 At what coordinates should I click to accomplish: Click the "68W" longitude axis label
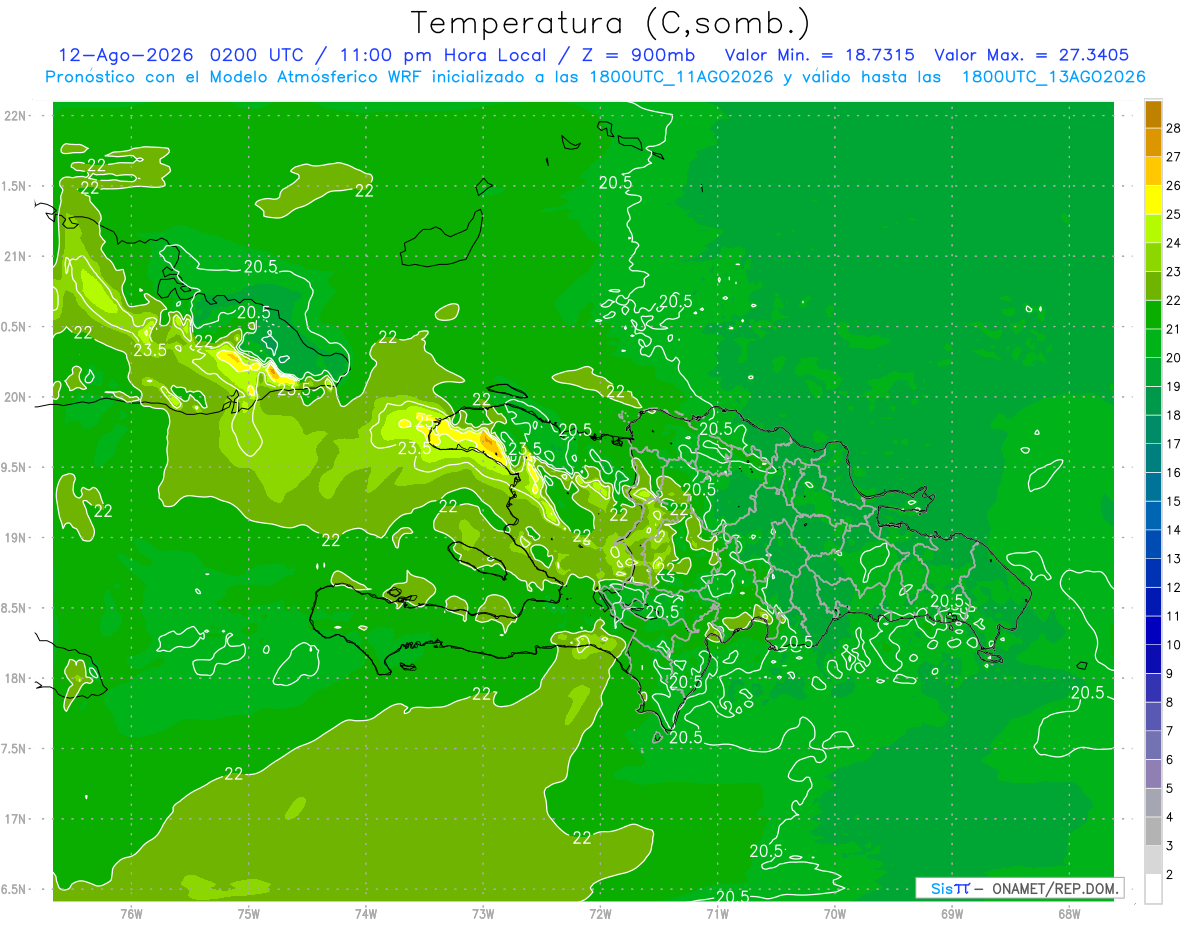pyautogui.click(x=1069, y=913)
